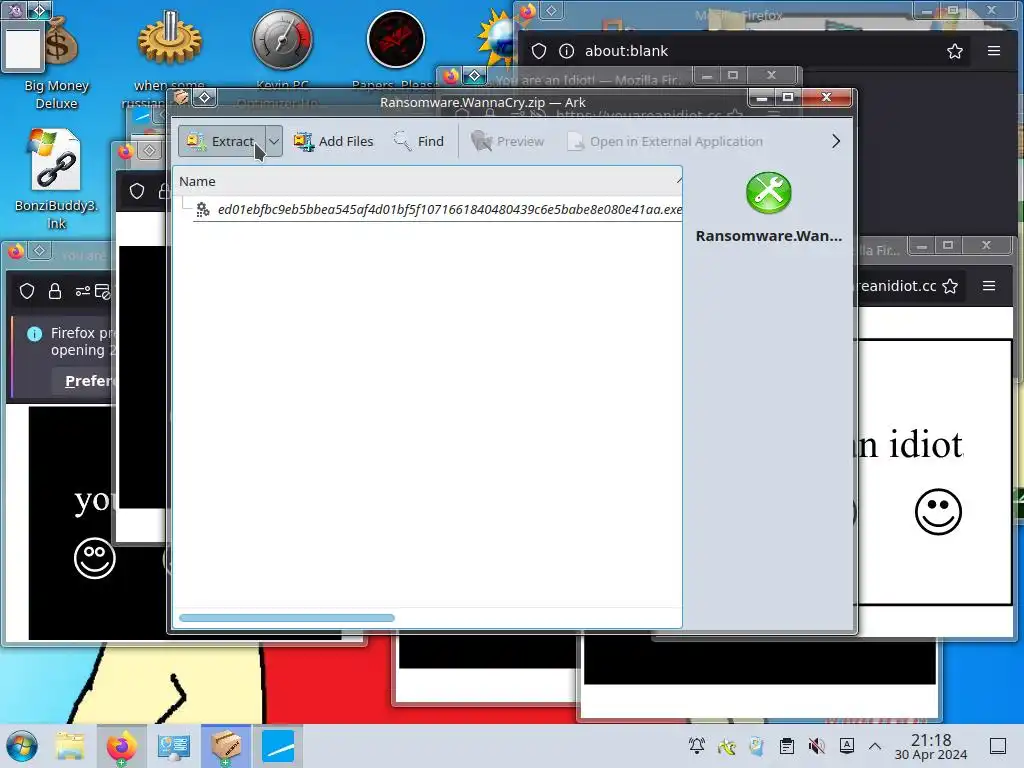Click the smiley face on the right white page

tap(938, 511)
